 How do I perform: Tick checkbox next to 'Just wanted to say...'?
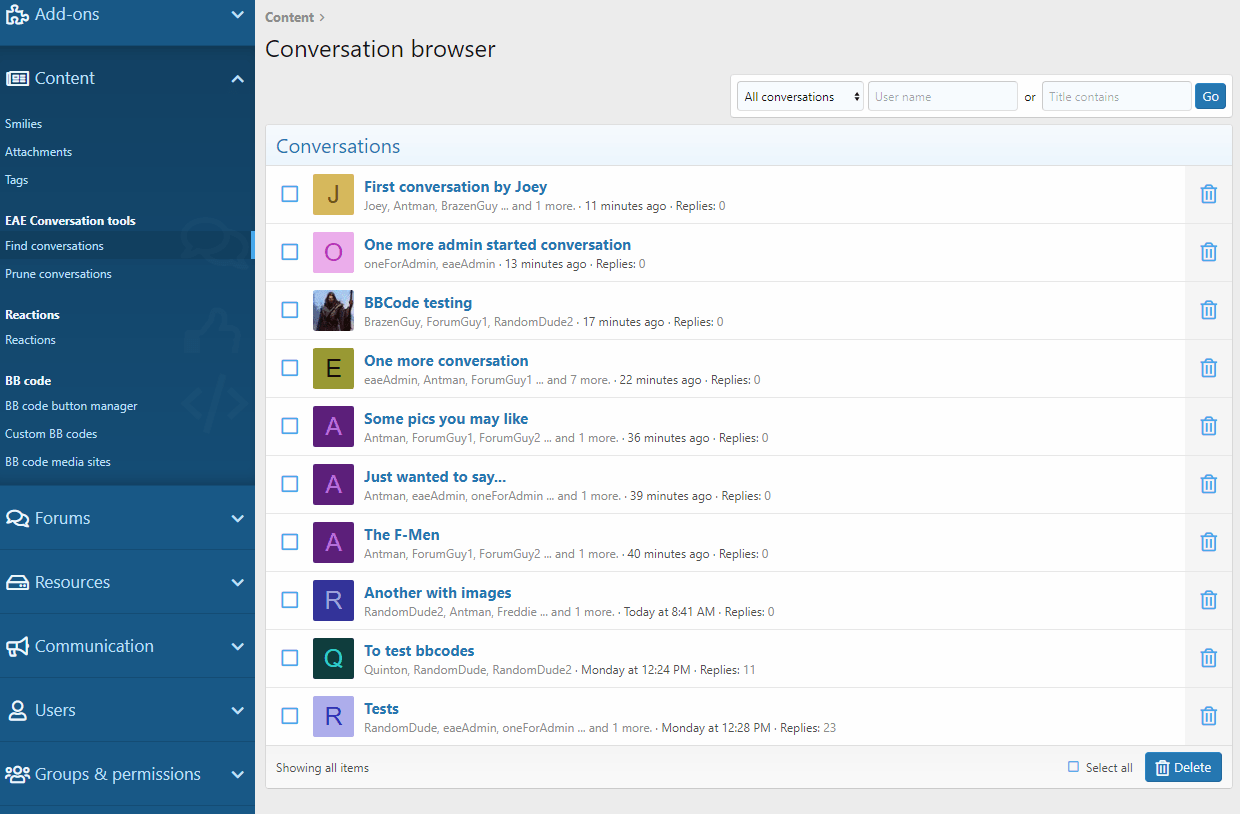pyautogui.click(x=290, y=484)
